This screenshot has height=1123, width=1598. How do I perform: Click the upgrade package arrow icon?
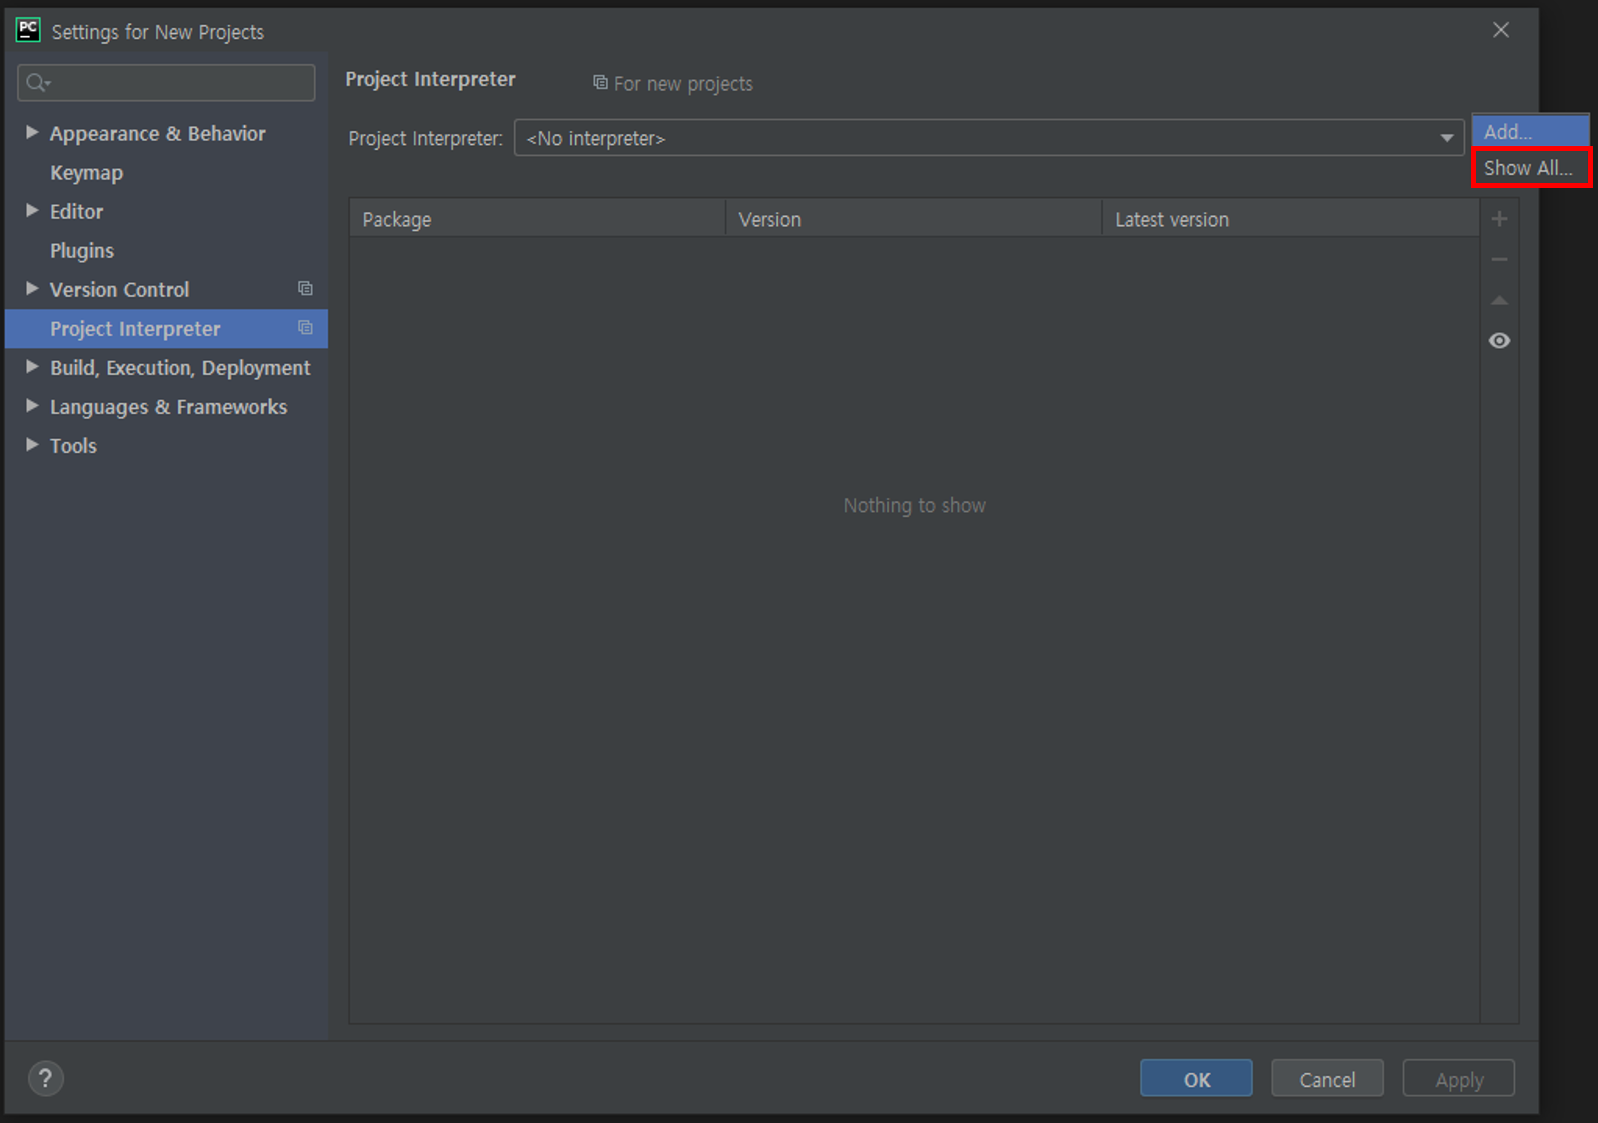(x=1499, y=300)
